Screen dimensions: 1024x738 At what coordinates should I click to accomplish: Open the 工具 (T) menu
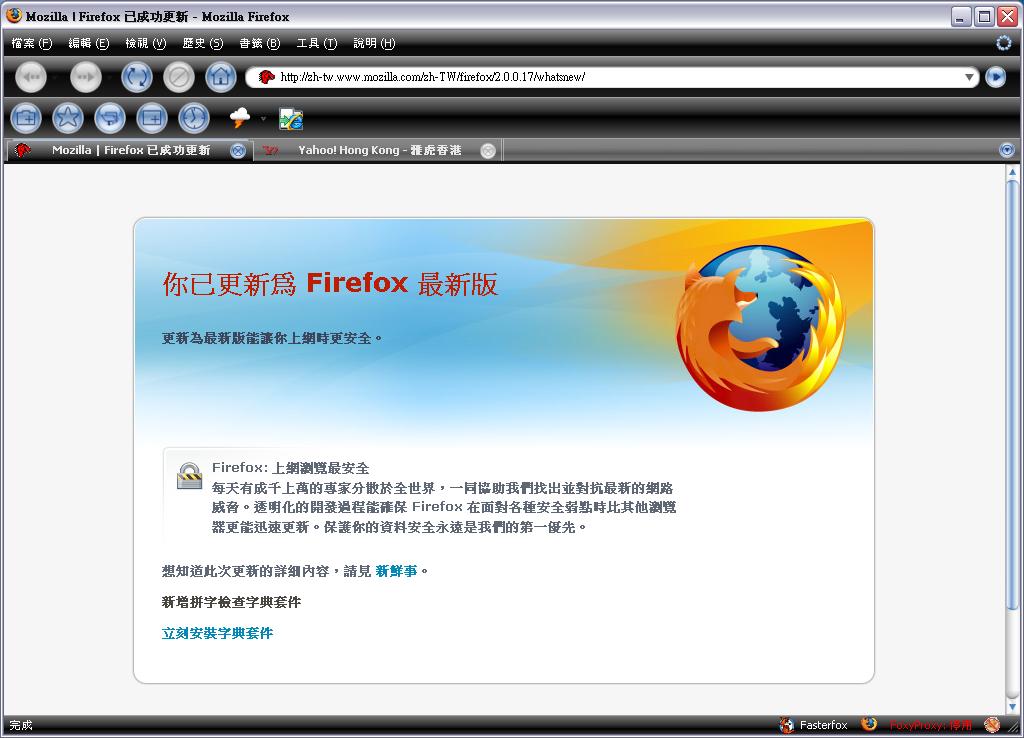[x=317, y=43]
